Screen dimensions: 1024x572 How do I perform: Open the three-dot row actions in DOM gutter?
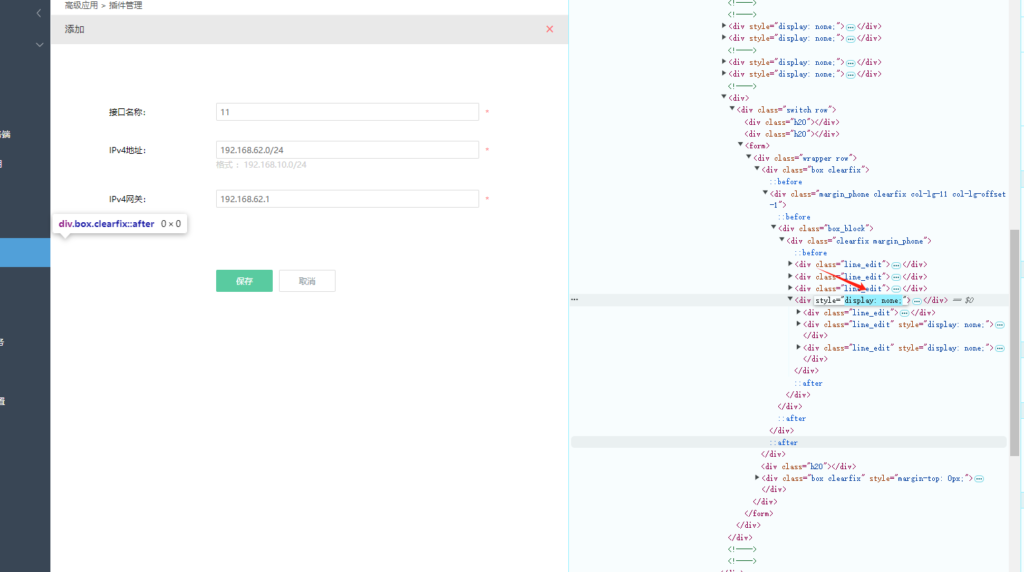575,300
